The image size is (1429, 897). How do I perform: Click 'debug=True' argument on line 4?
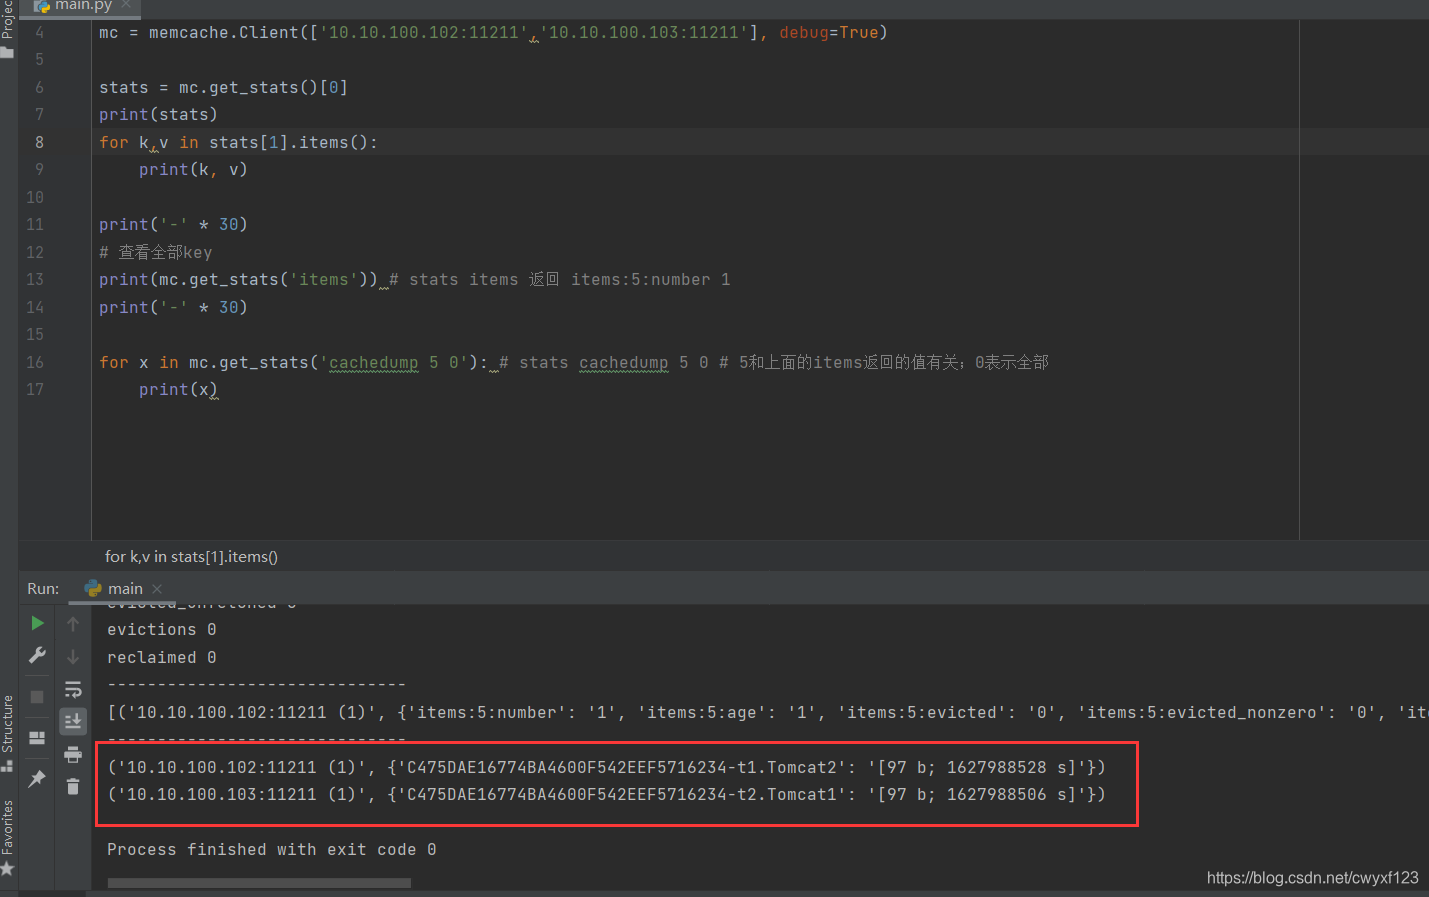[829, 32]
